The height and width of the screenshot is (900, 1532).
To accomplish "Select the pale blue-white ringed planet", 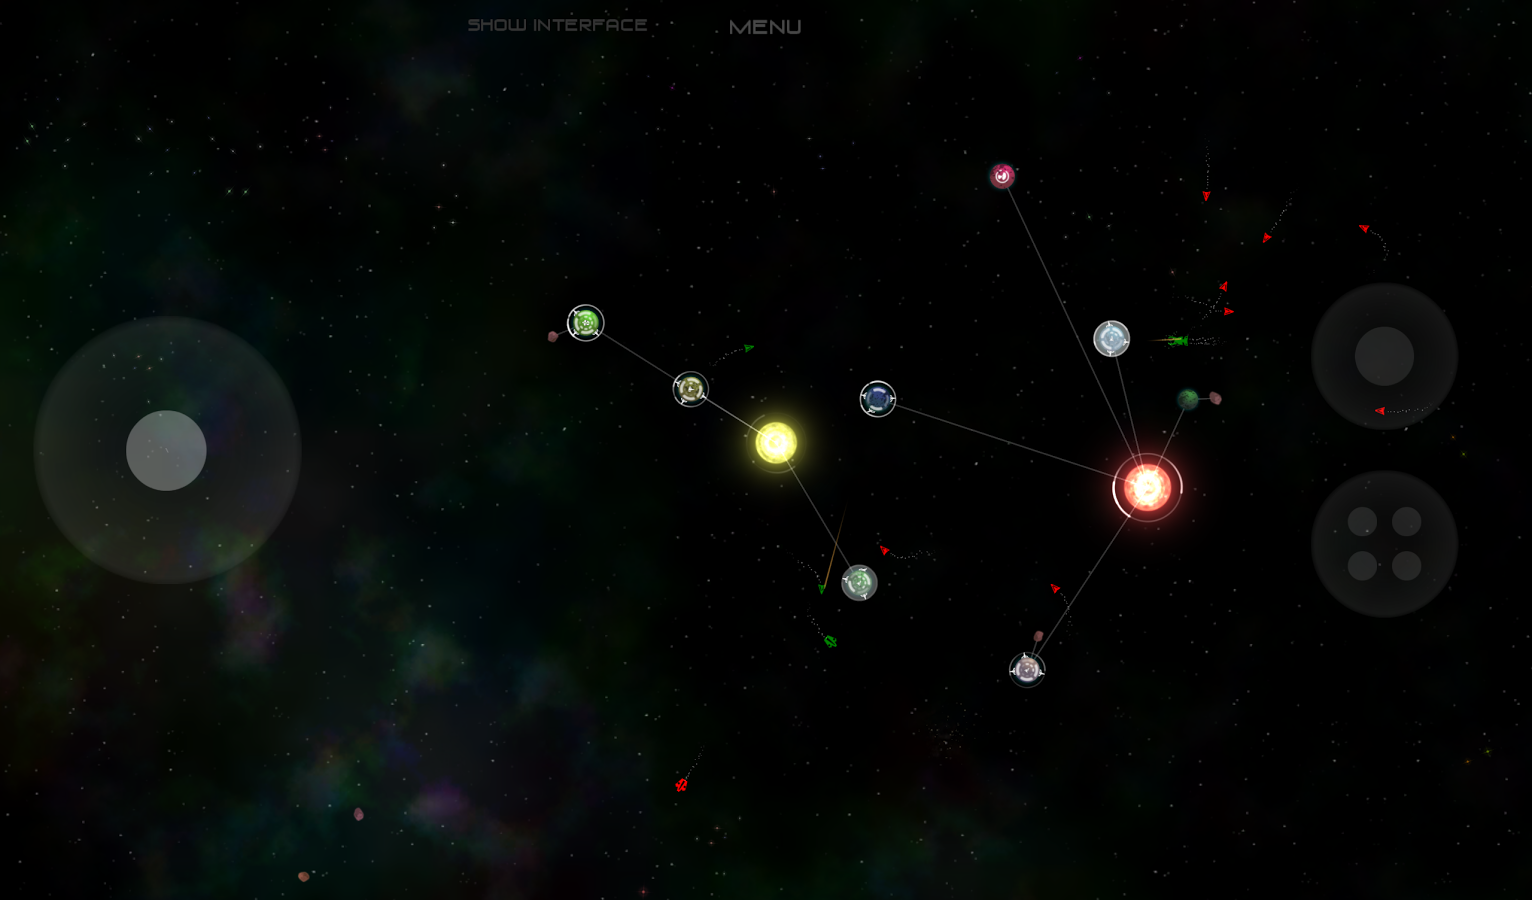I will pos(1111,339).
